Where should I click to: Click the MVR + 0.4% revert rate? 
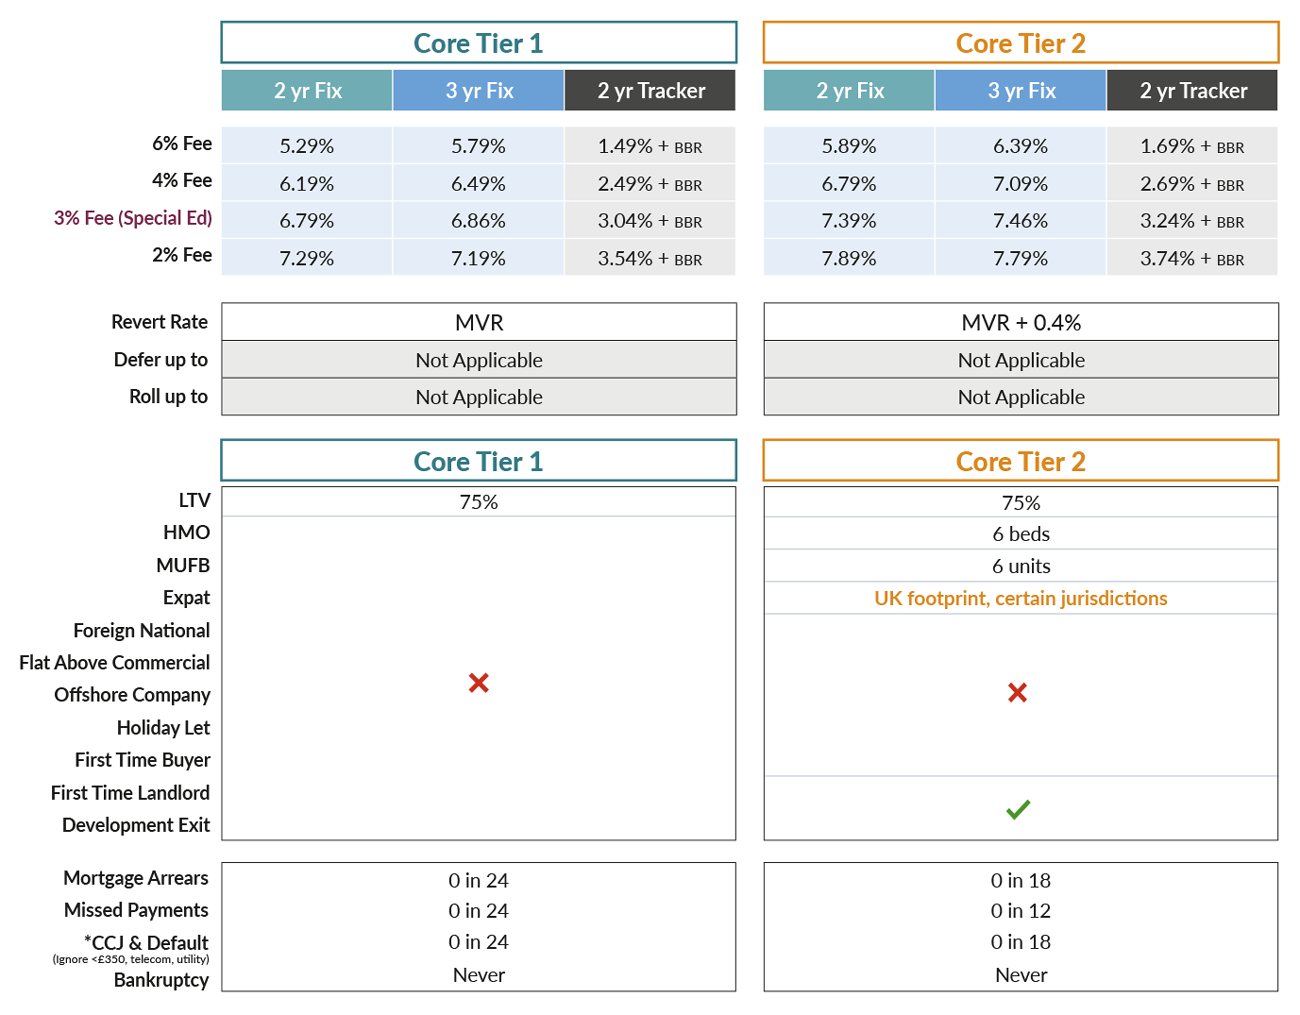pyautogui.click(x=1020, y=323)
